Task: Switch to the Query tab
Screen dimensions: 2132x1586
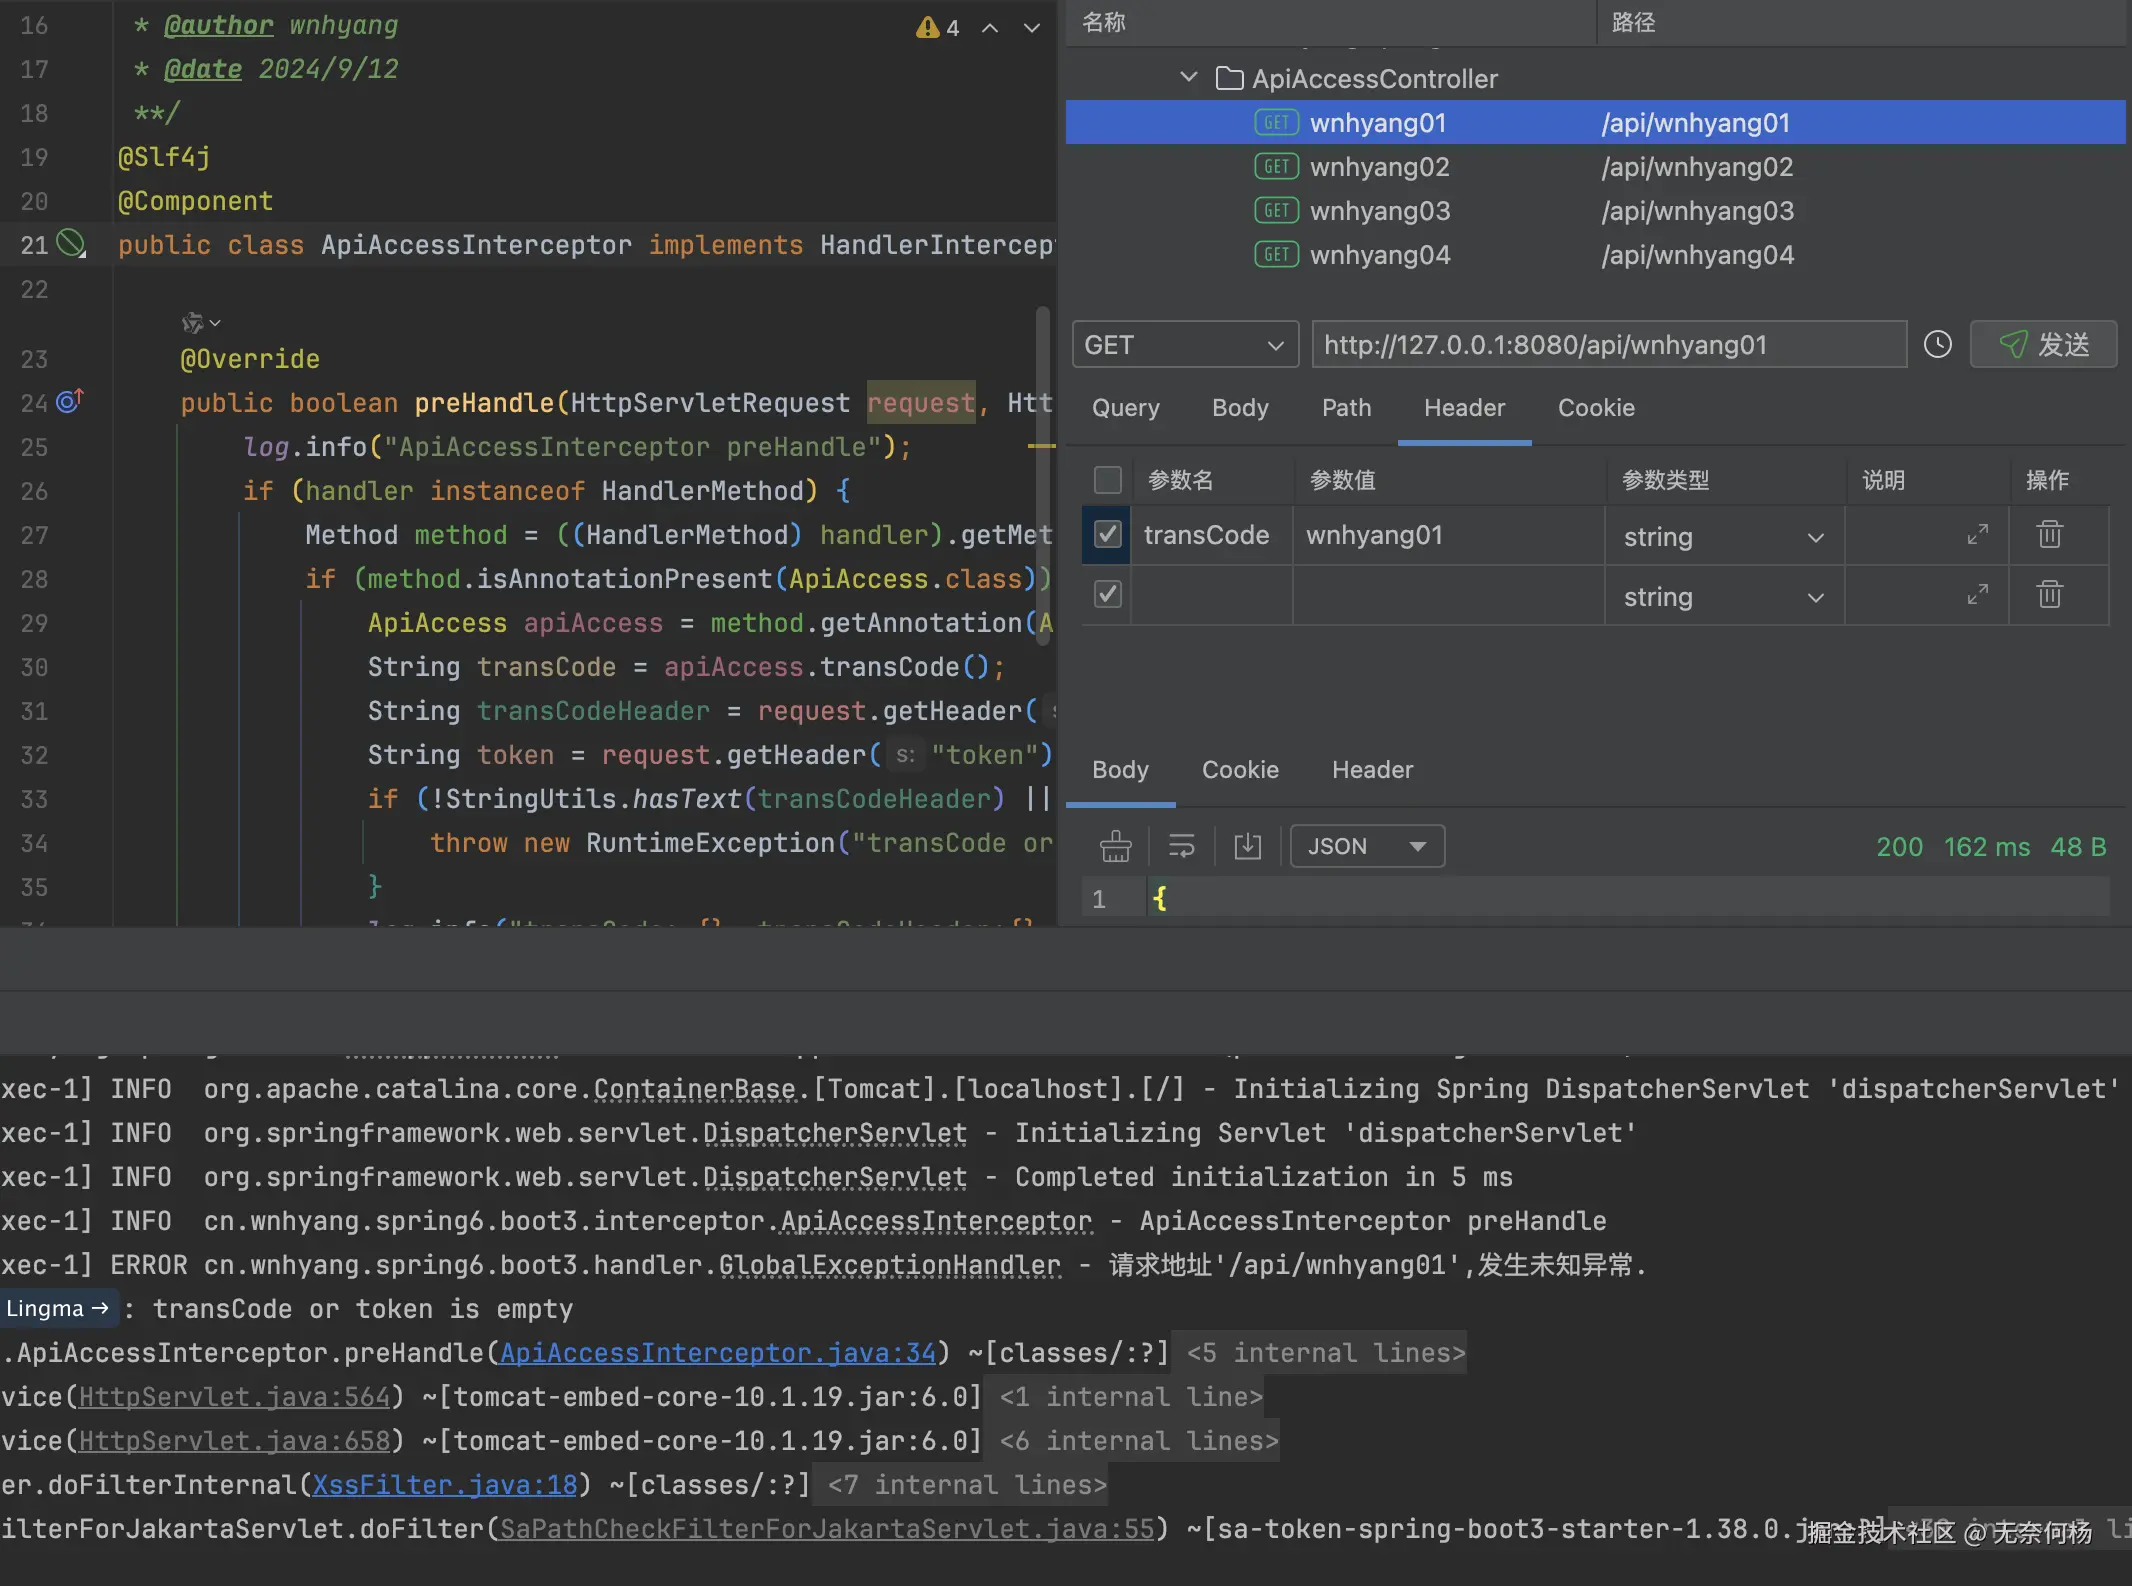Action: click(x=1125, y=408)
